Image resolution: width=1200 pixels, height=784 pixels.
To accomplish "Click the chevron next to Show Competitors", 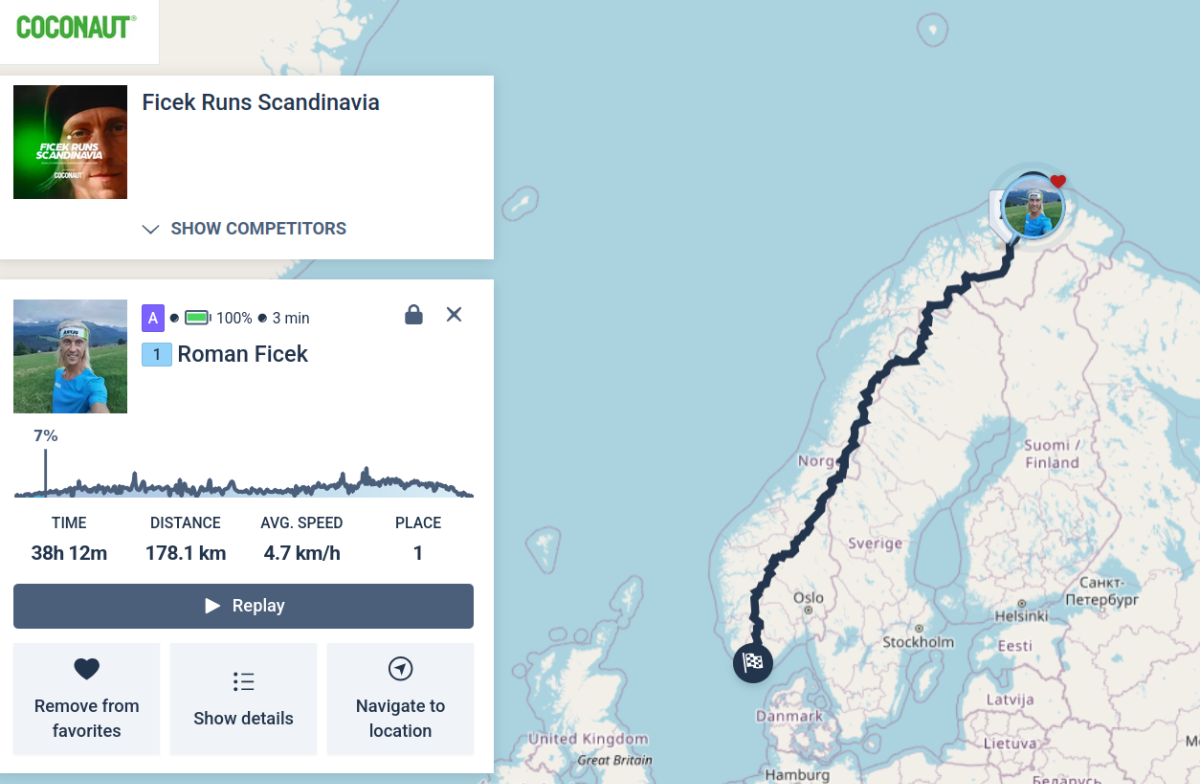I will point(151,229).
